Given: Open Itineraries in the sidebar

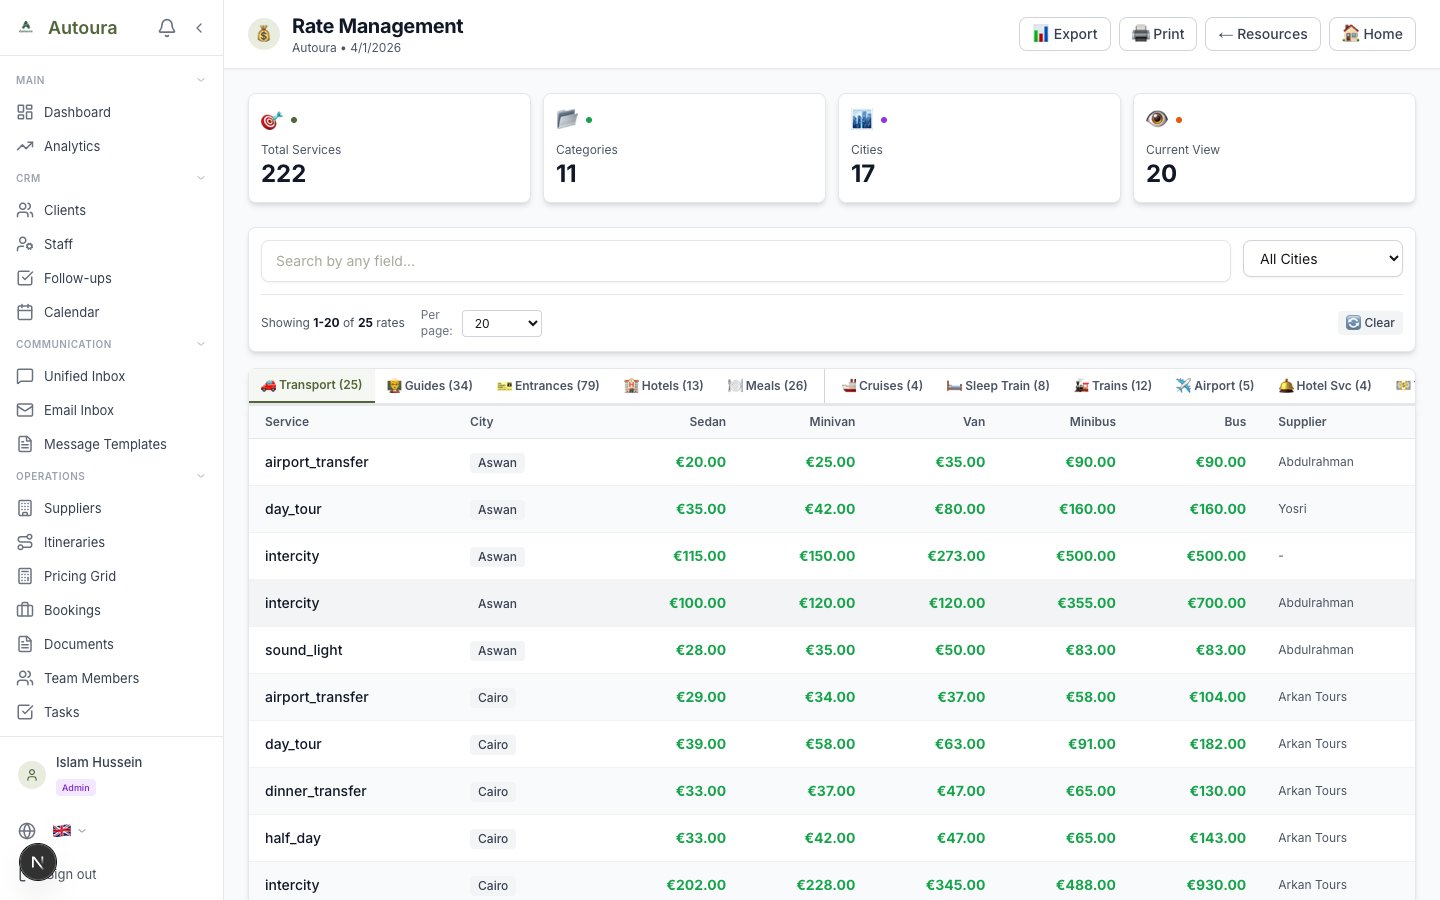Looking at the screenshot, I should pos(111,542).
